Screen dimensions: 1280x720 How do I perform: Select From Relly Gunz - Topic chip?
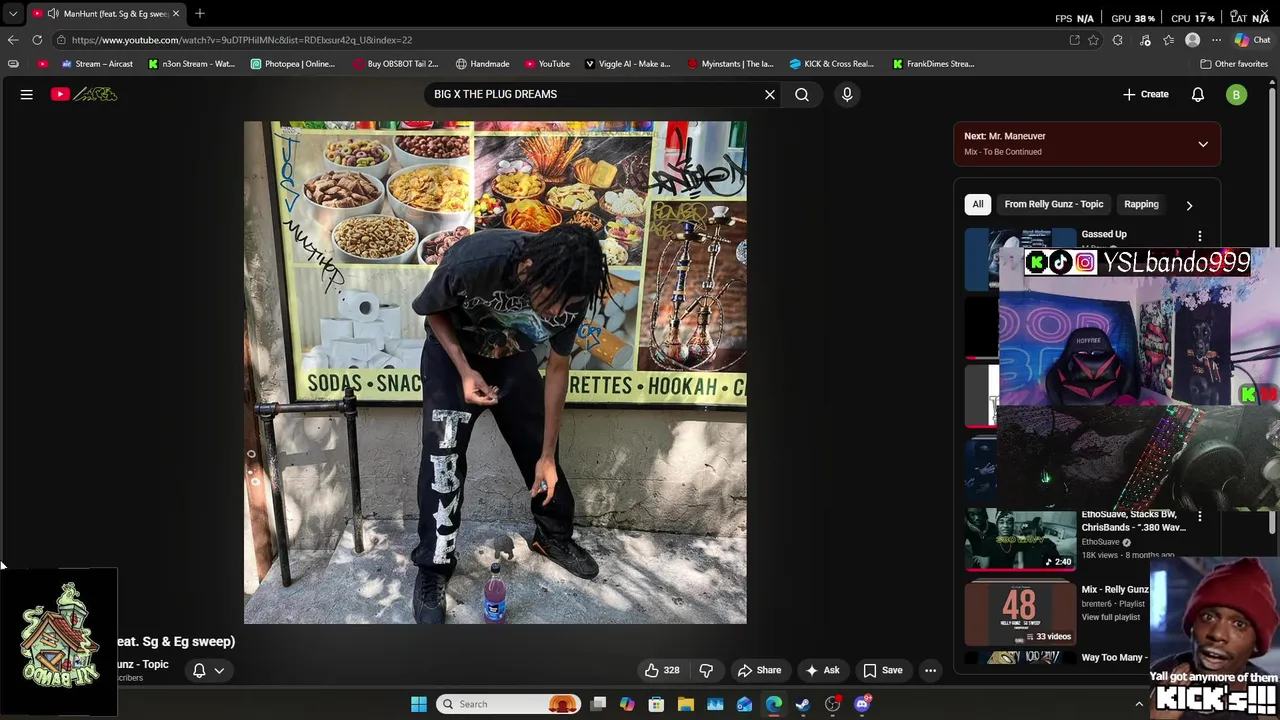(x=1054, y=204)
